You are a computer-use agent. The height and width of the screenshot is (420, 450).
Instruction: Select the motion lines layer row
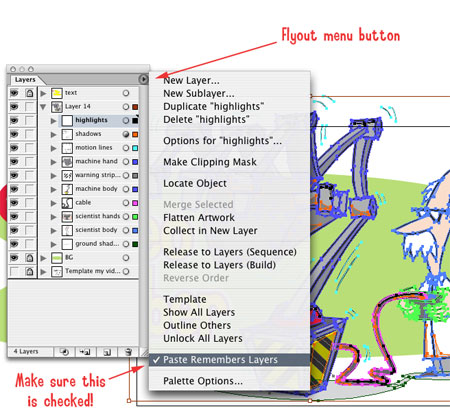click(x=89, y=148)
